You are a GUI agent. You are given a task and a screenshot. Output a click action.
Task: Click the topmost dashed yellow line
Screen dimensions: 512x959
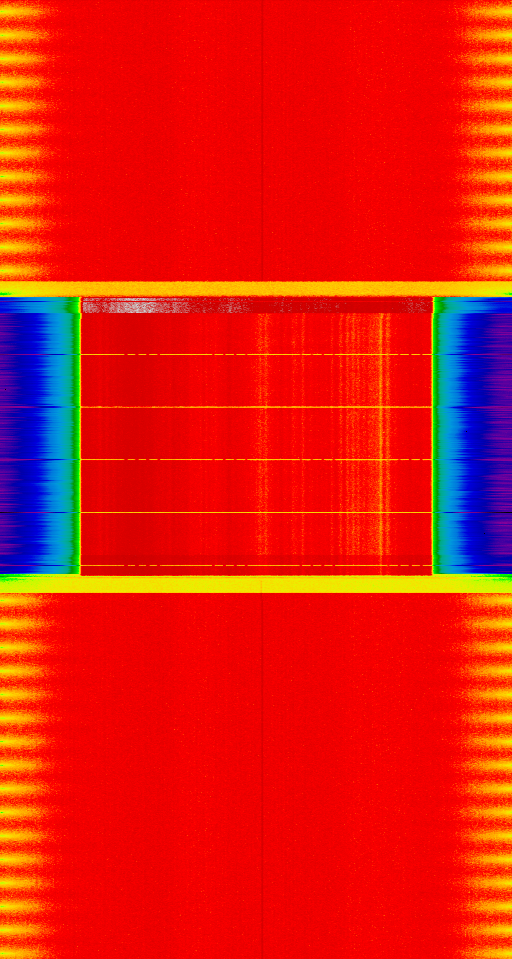(256, 355)
